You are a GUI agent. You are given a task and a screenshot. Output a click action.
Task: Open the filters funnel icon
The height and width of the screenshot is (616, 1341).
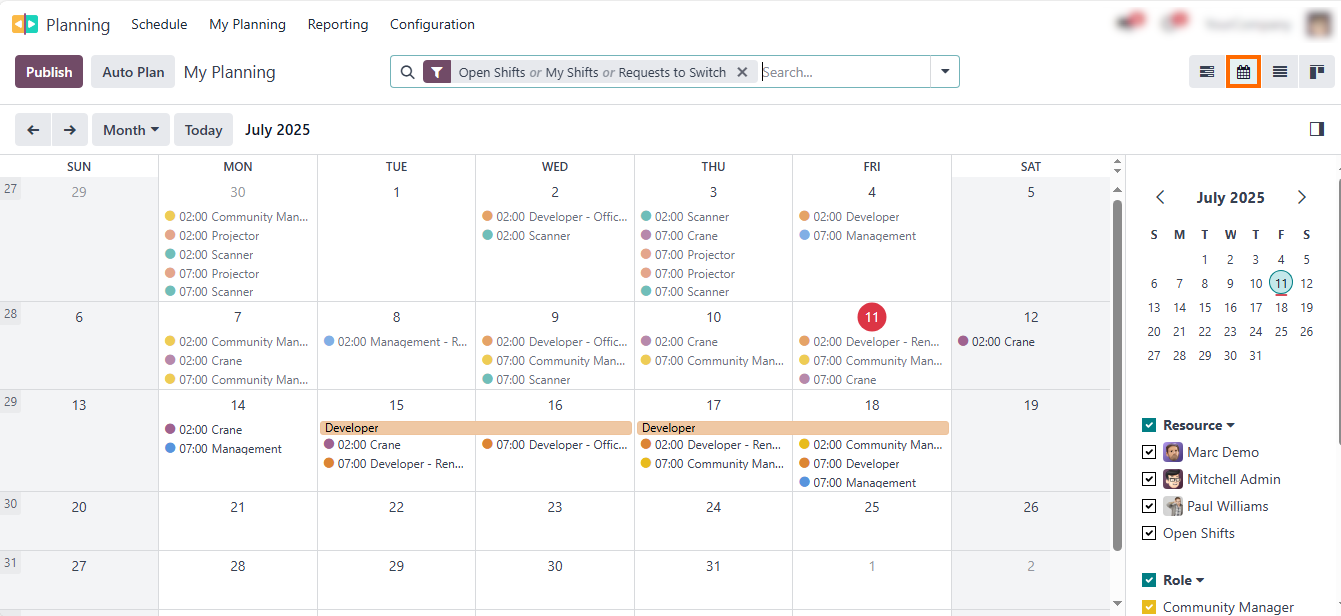437,71
